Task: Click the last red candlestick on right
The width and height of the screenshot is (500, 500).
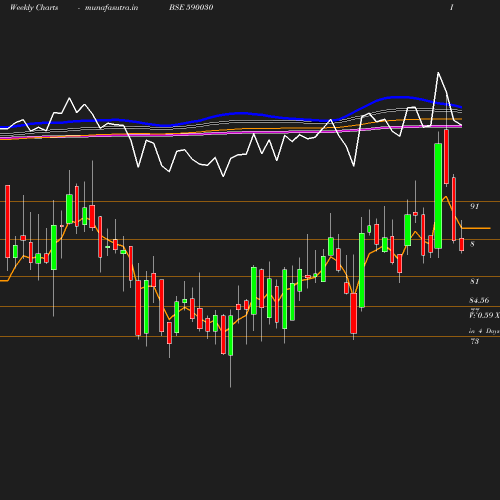Action: click(462, 244)
